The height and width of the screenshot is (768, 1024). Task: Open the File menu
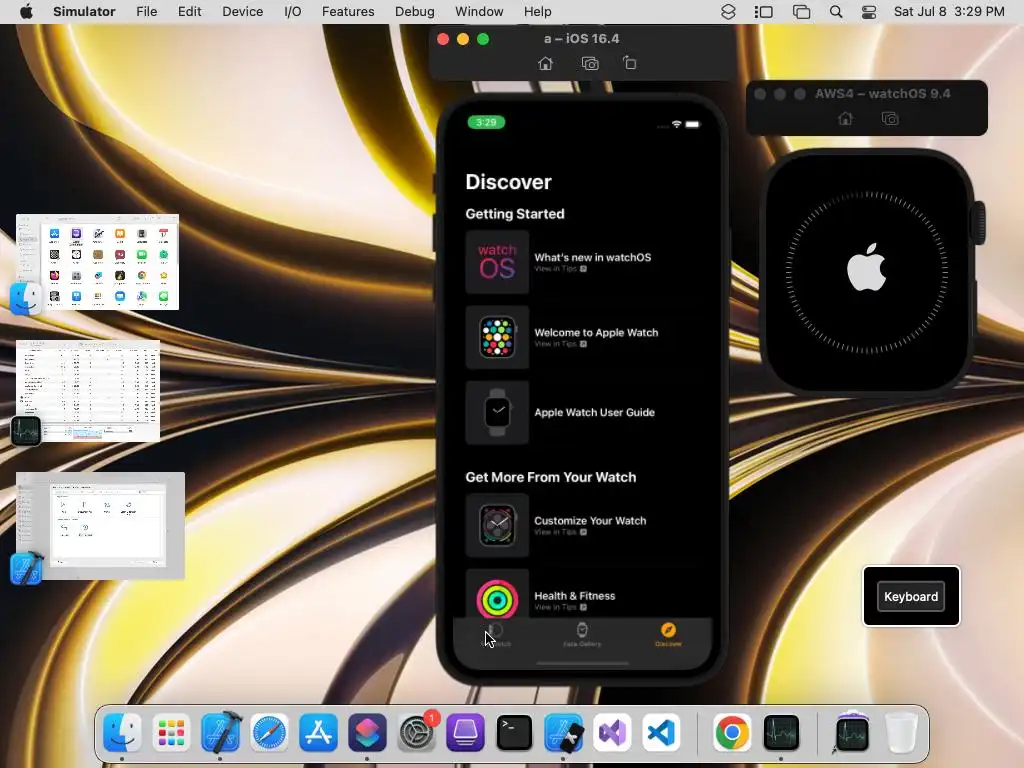pos(146,12)
